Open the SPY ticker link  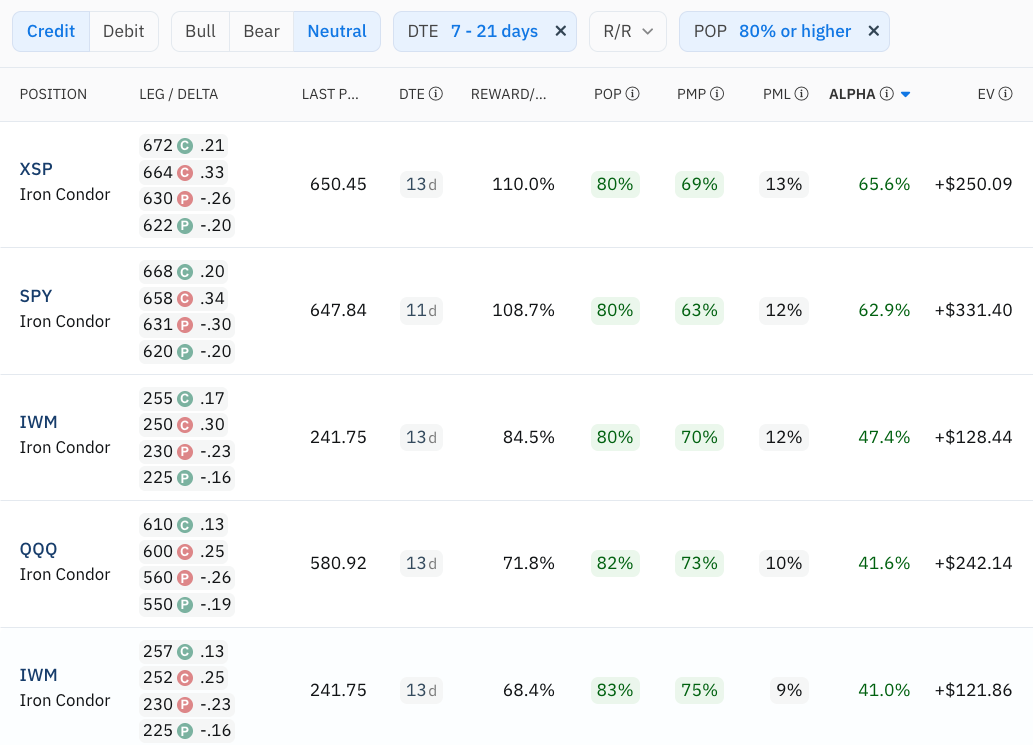coord(36,296)
